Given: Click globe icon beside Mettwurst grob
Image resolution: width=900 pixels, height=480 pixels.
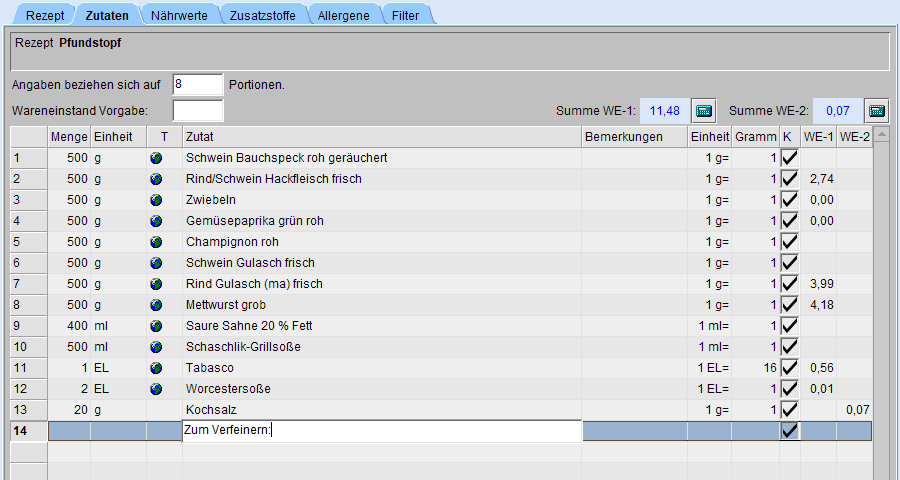Looking at the screenshot, I should point(156,305).
